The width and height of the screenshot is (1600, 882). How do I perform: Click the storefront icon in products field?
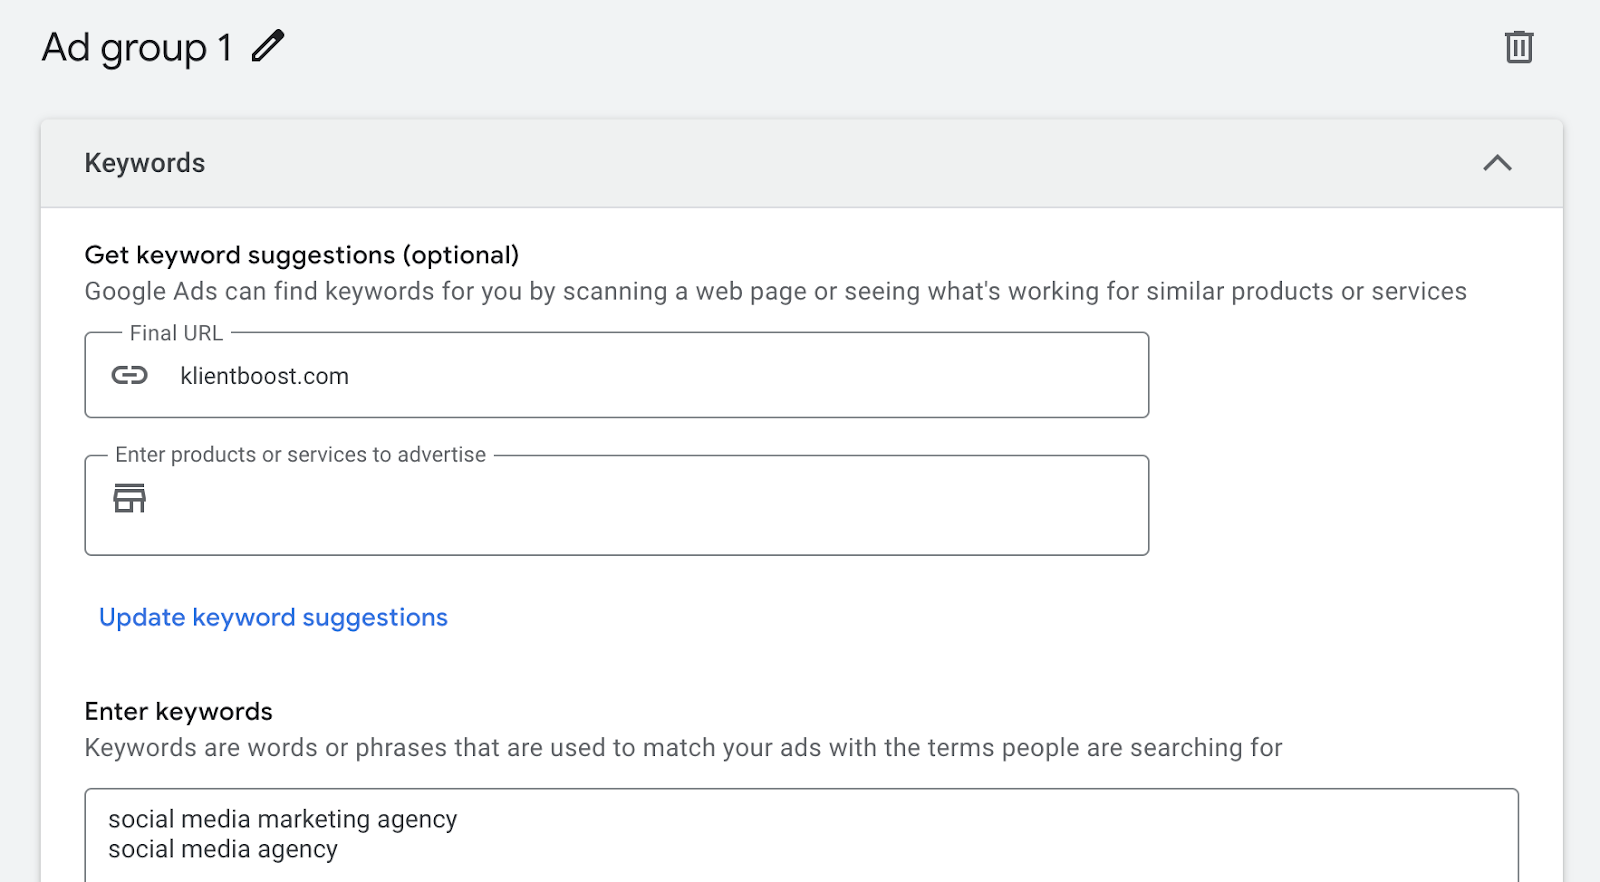129,497
